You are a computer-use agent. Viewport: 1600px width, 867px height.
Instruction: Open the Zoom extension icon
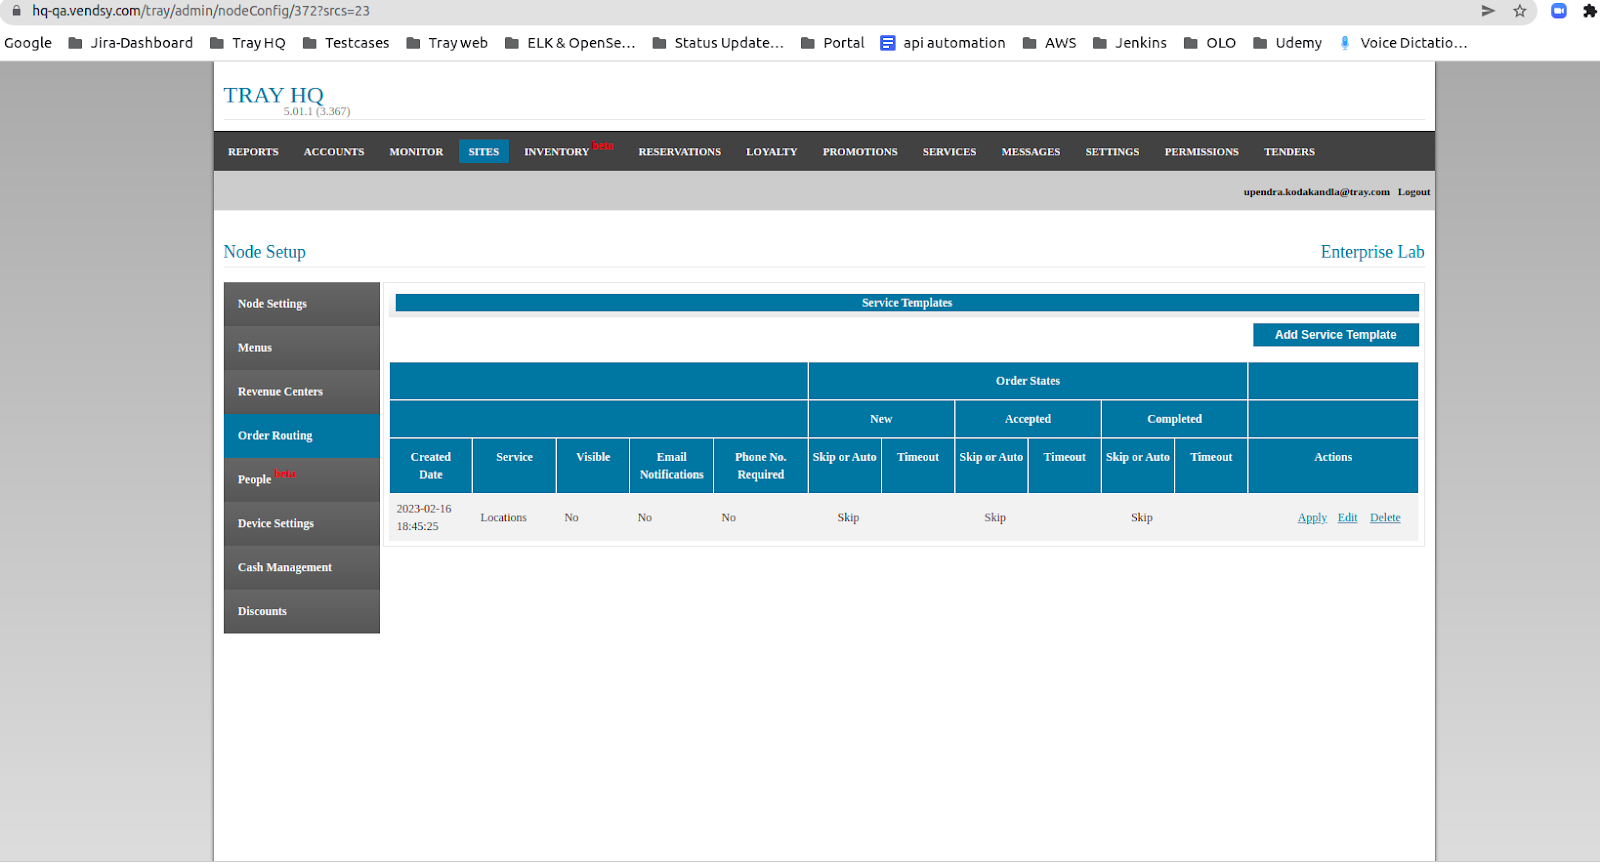tap(1558, 11)
